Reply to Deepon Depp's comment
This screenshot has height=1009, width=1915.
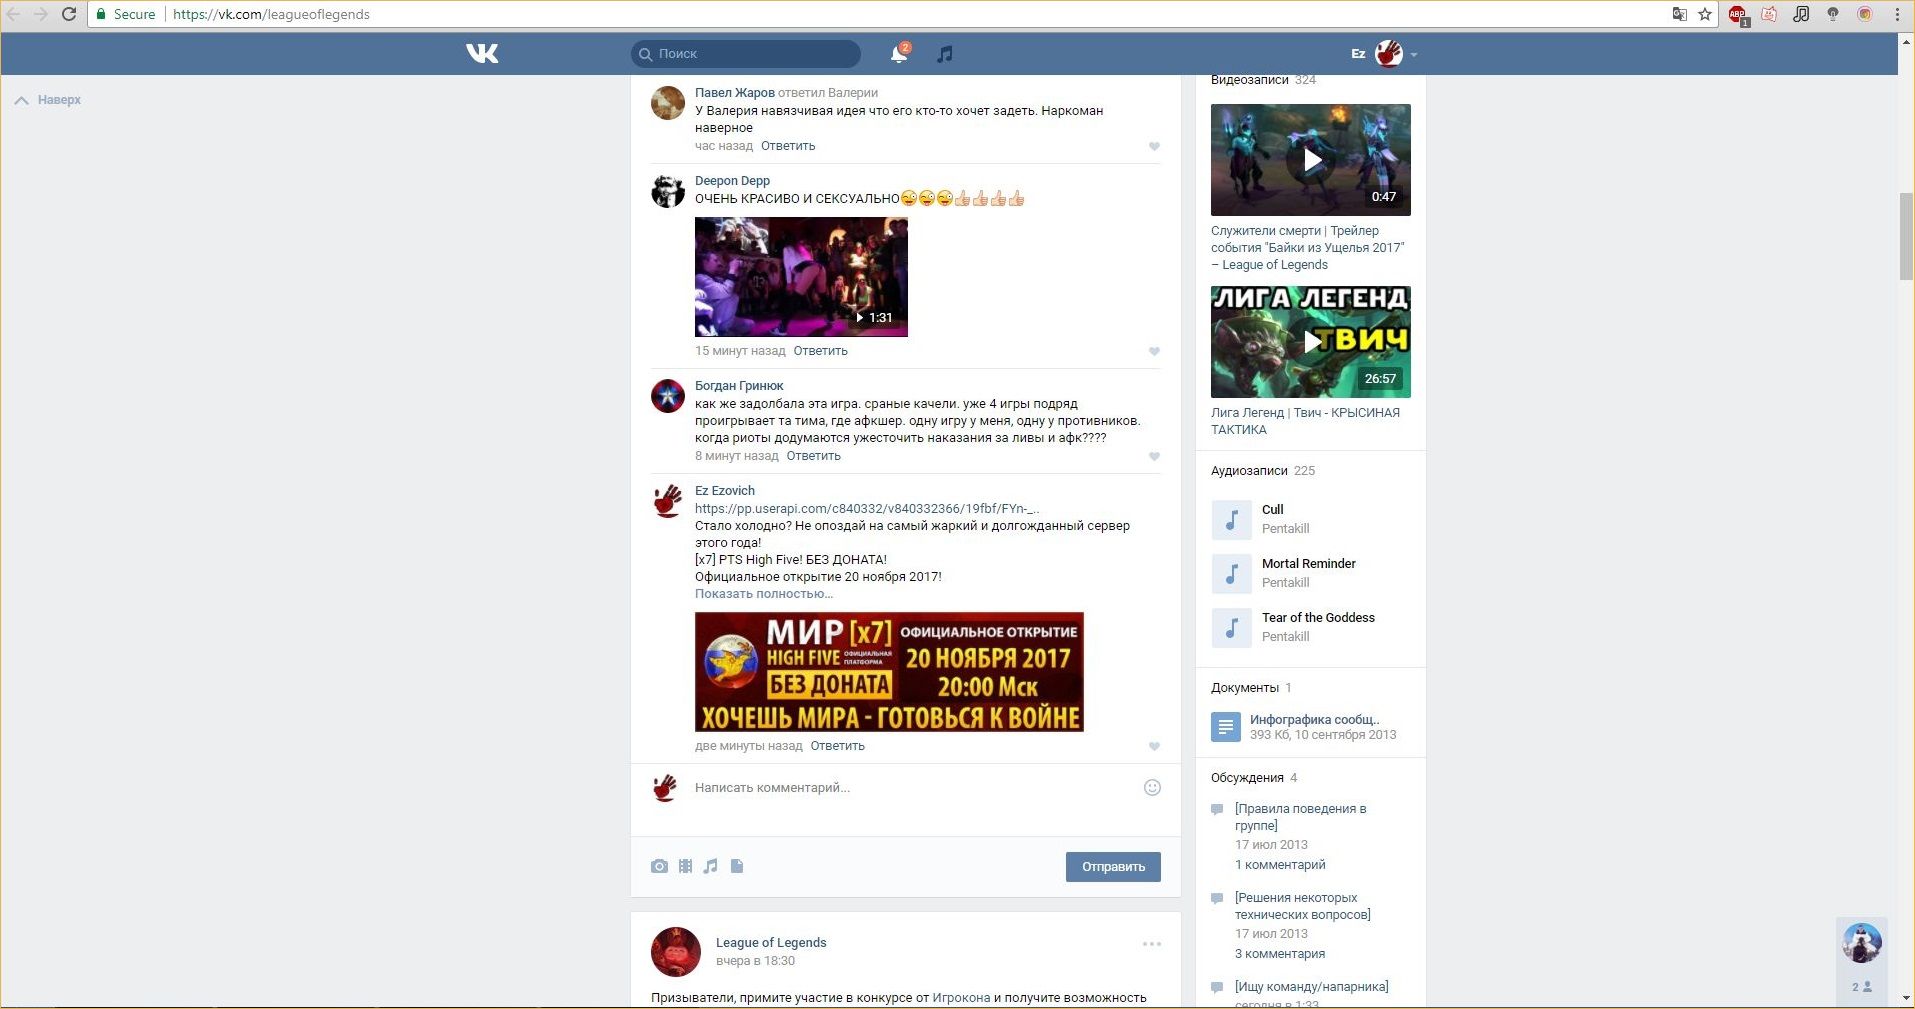(x=820, y=351)
